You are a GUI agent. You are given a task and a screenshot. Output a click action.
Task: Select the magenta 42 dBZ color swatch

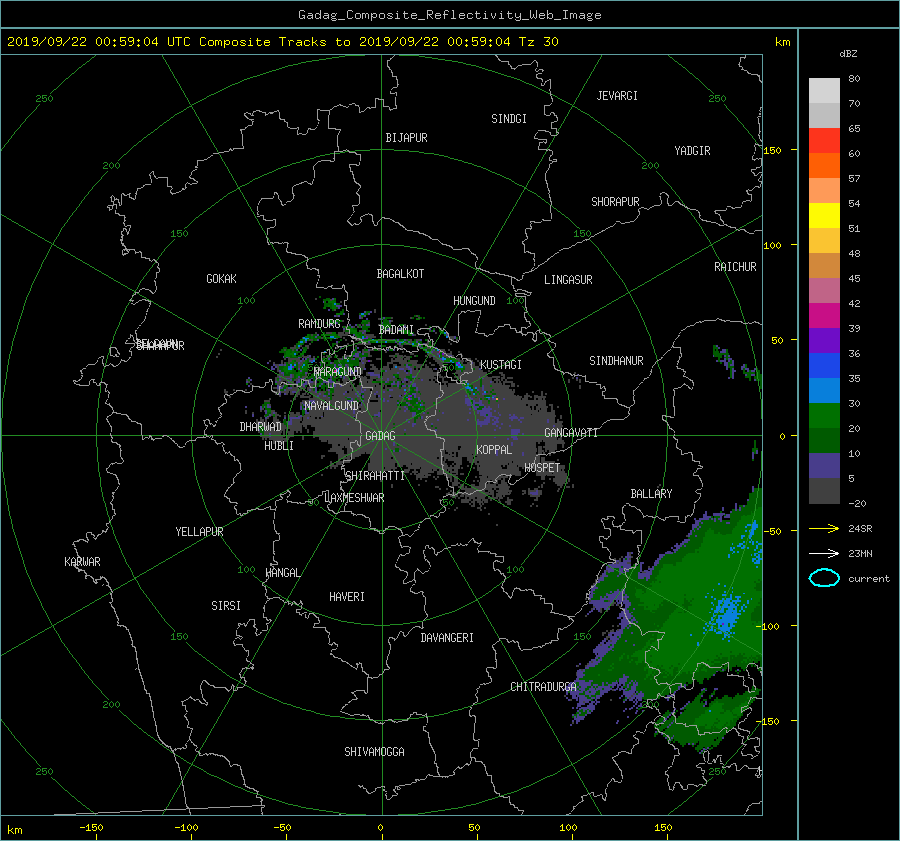tap(824, 315)
